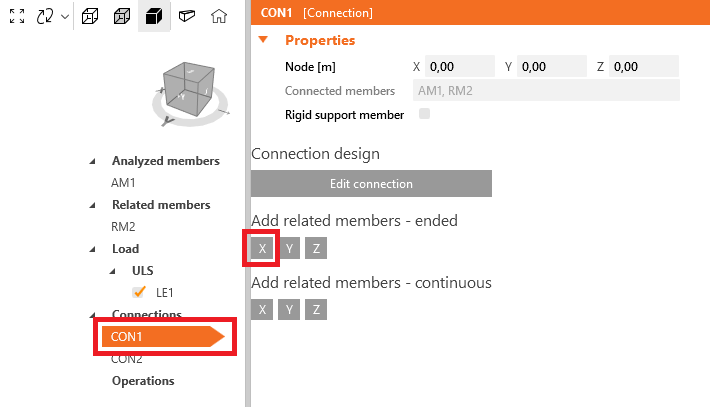Switch to transparent cube view
The image size is (710, 407).
coord(121,16)
